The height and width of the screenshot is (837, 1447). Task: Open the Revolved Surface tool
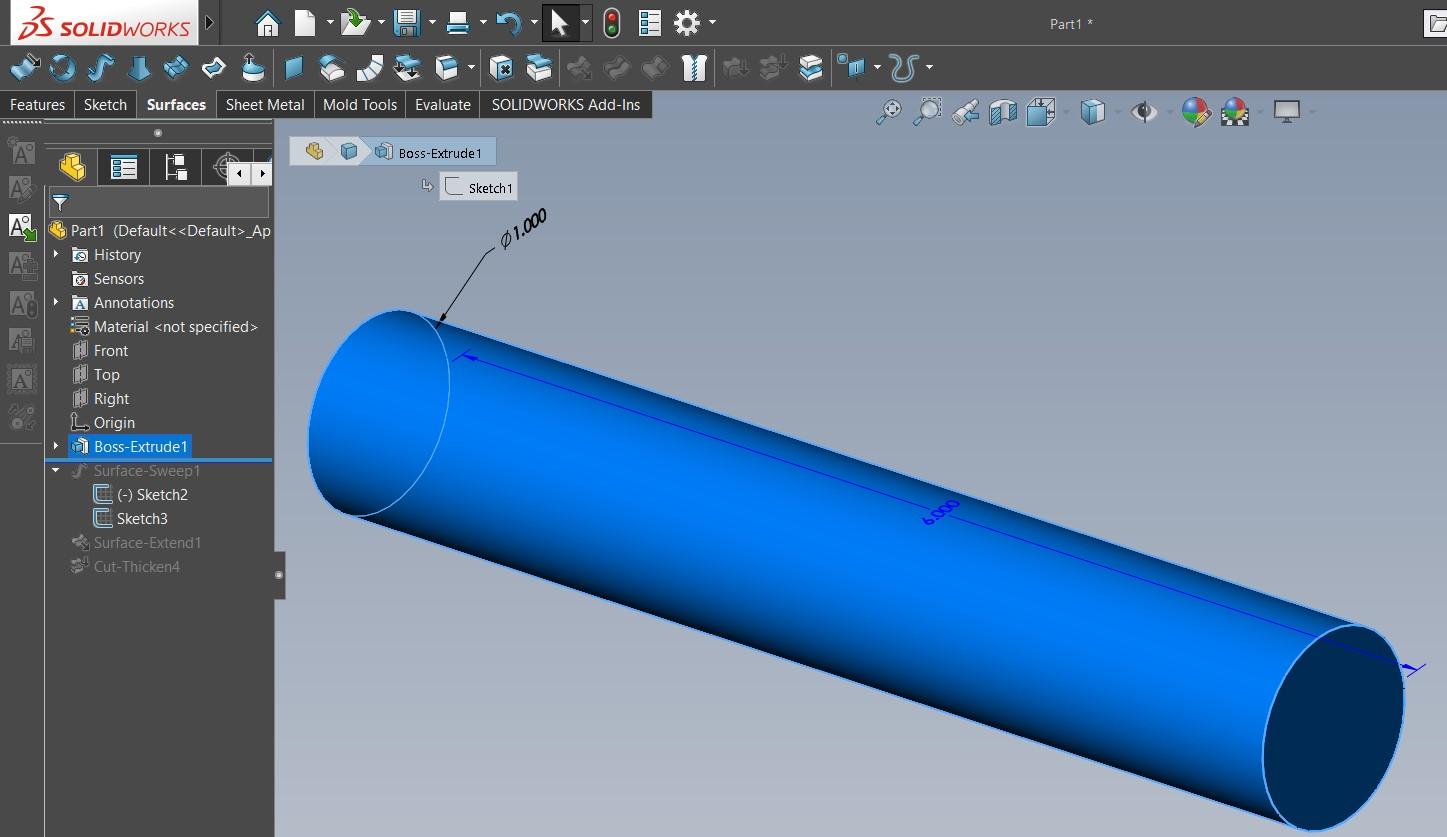coord(62,67)
